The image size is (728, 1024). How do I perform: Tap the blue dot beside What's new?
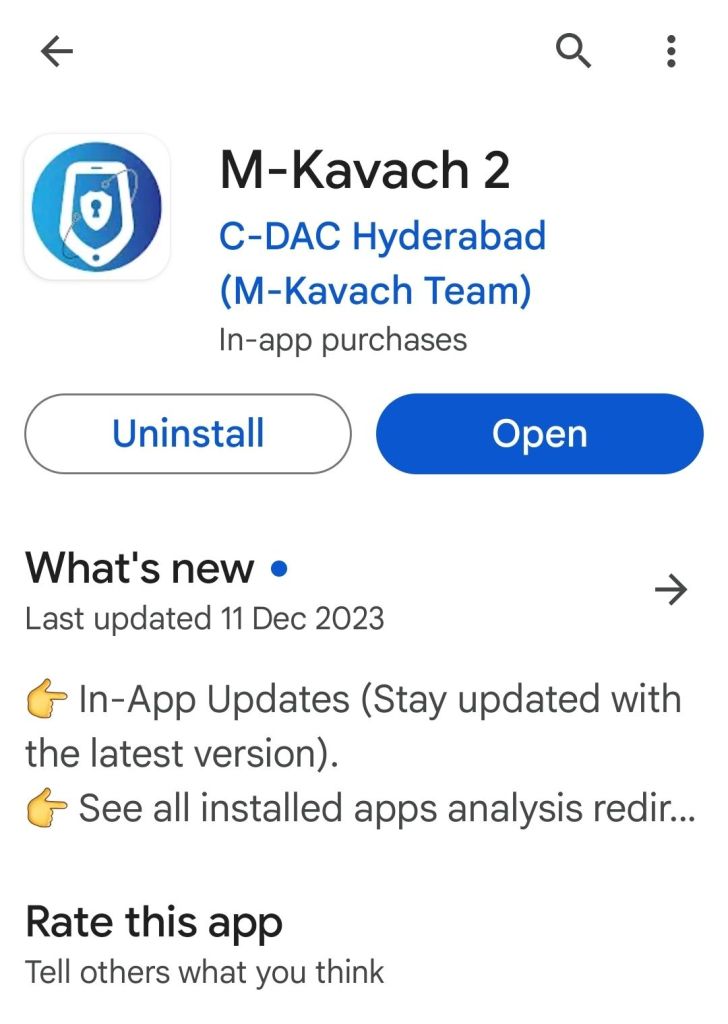(279, 569)
